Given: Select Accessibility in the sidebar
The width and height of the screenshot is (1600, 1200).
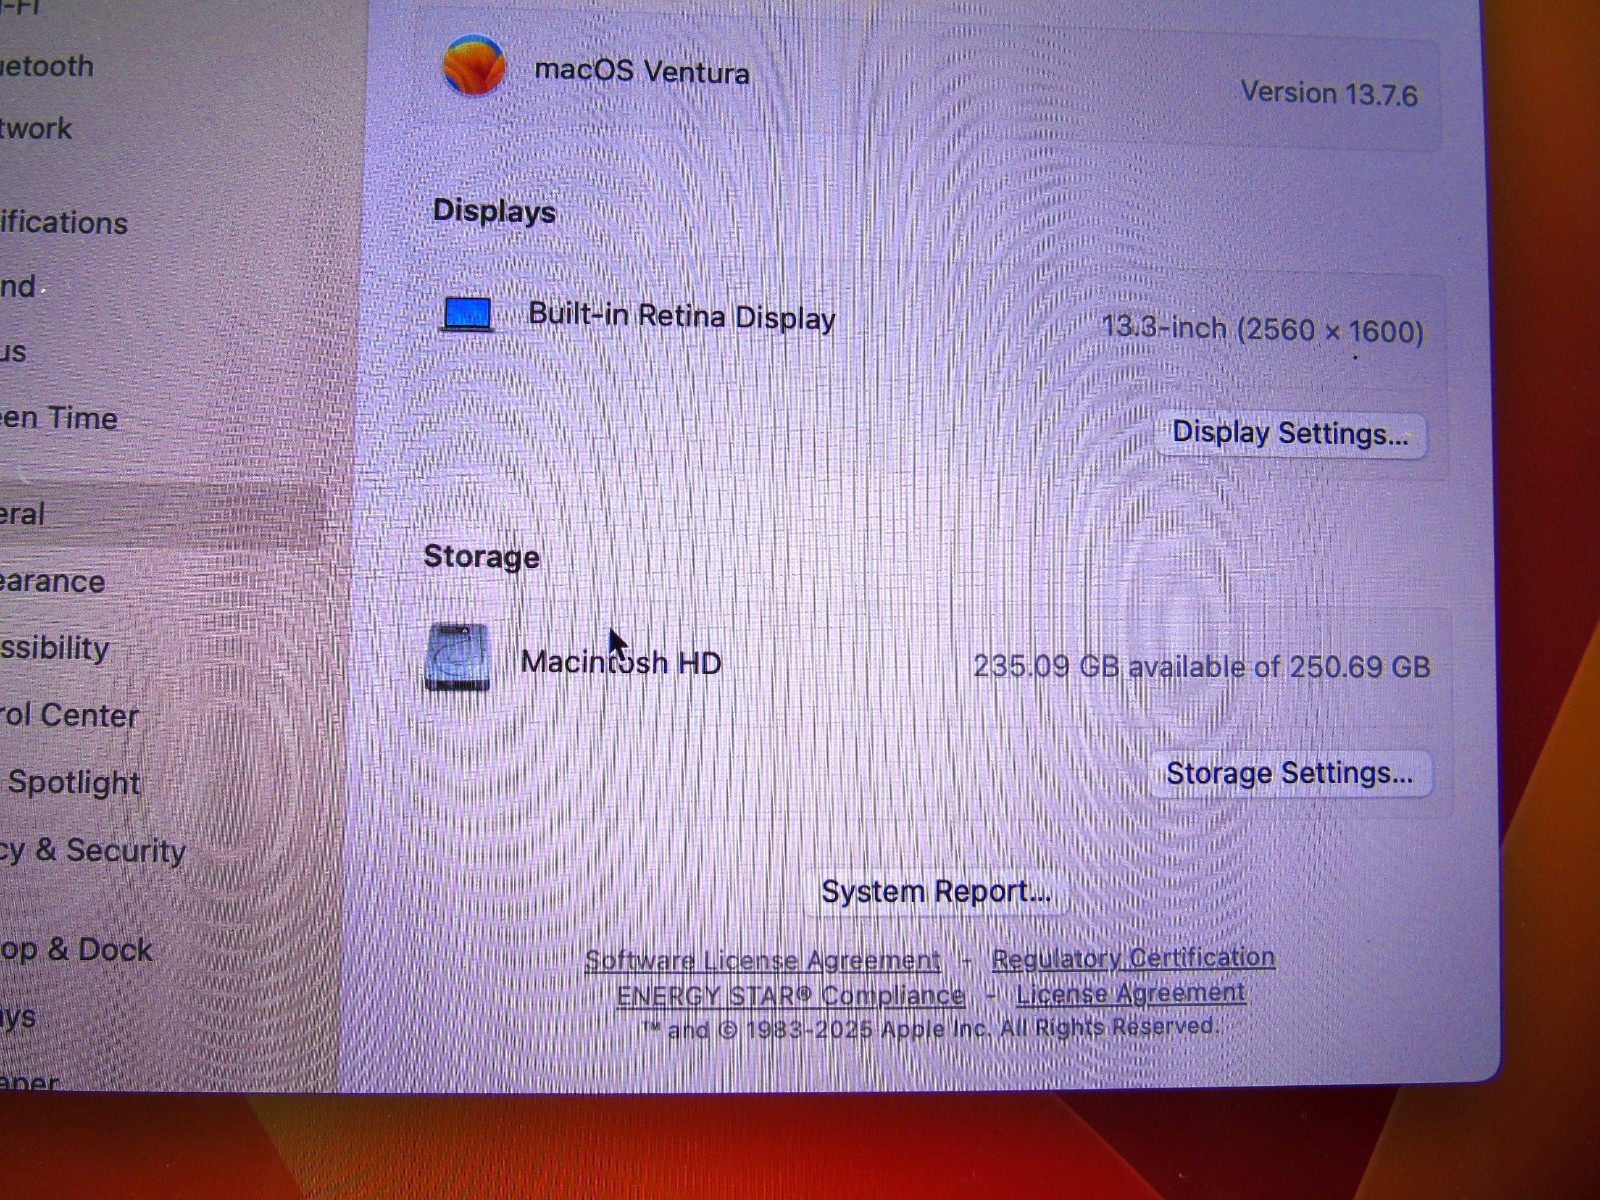Looking at the screenshot, I should 55,648.
